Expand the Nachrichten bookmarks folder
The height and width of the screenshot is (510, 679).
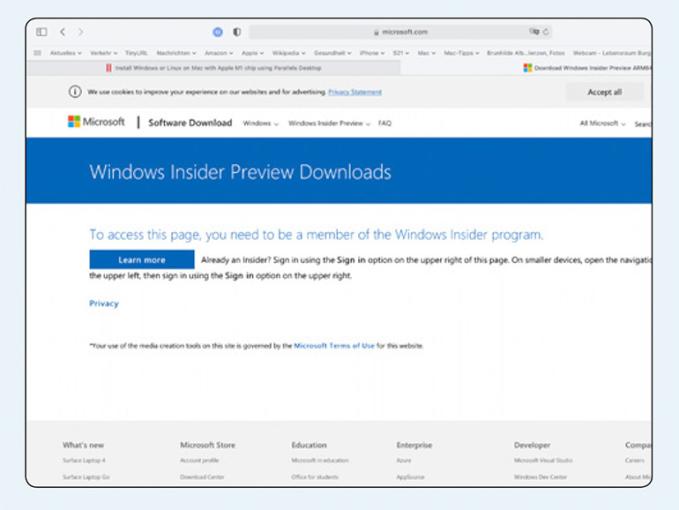176,53
